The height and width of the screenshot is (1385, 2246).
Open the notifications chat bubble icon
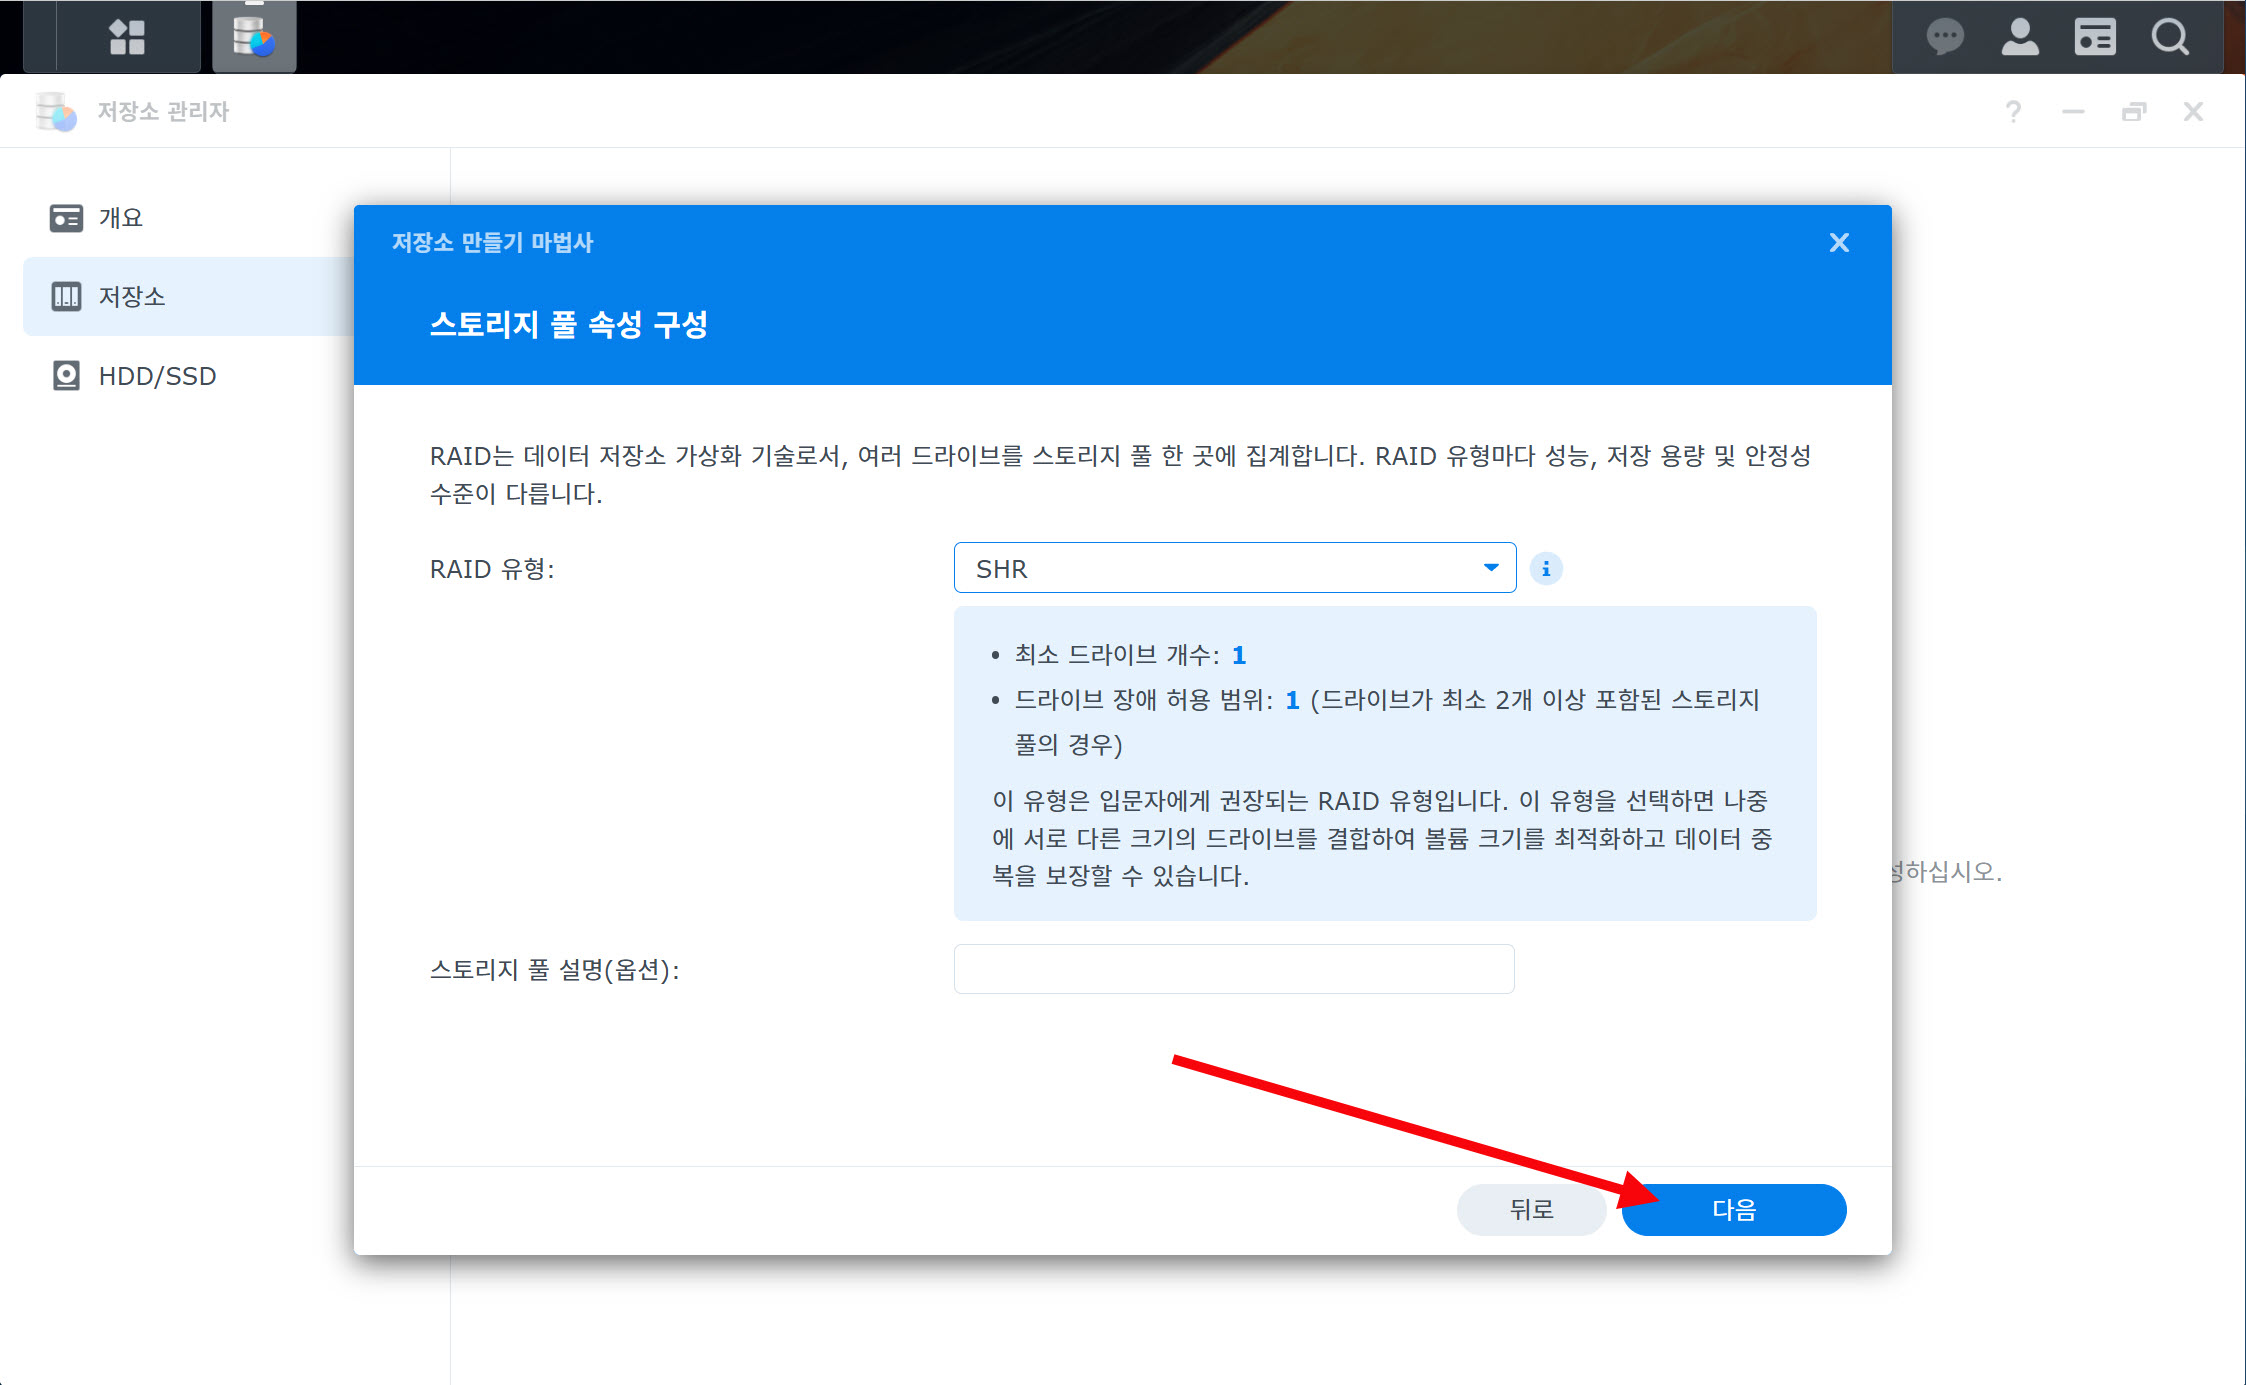1944,37
